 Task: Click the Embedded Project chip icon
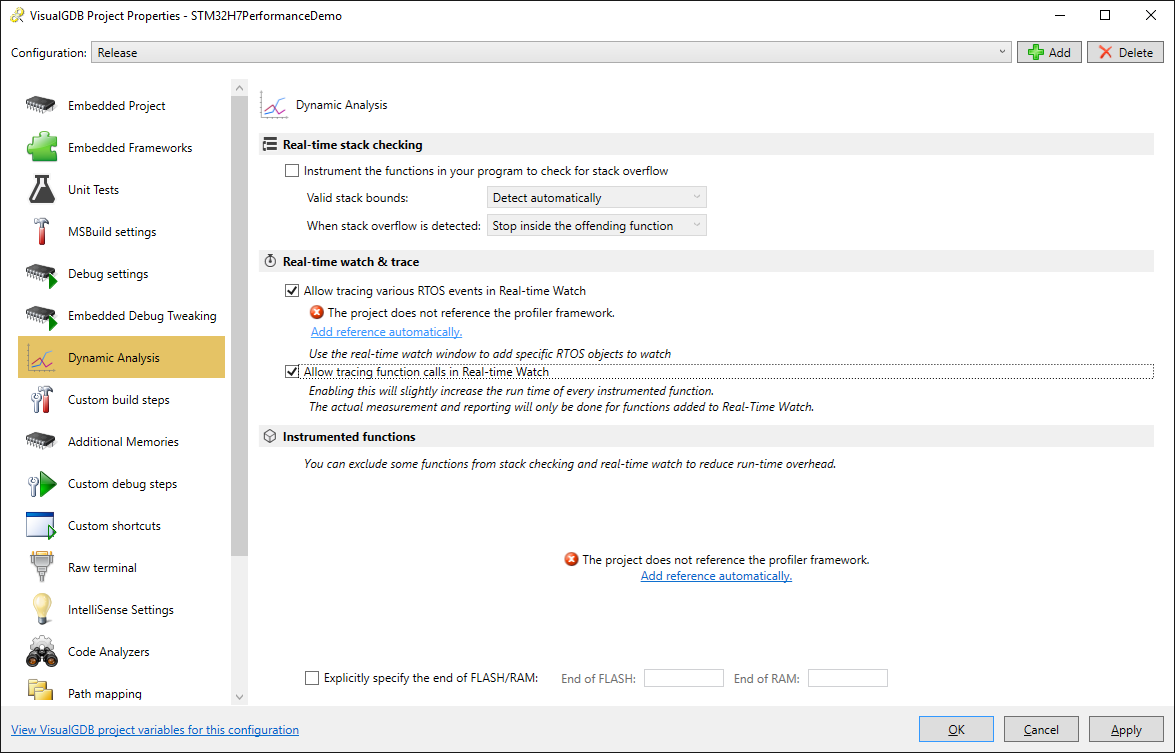click(40, 106)
